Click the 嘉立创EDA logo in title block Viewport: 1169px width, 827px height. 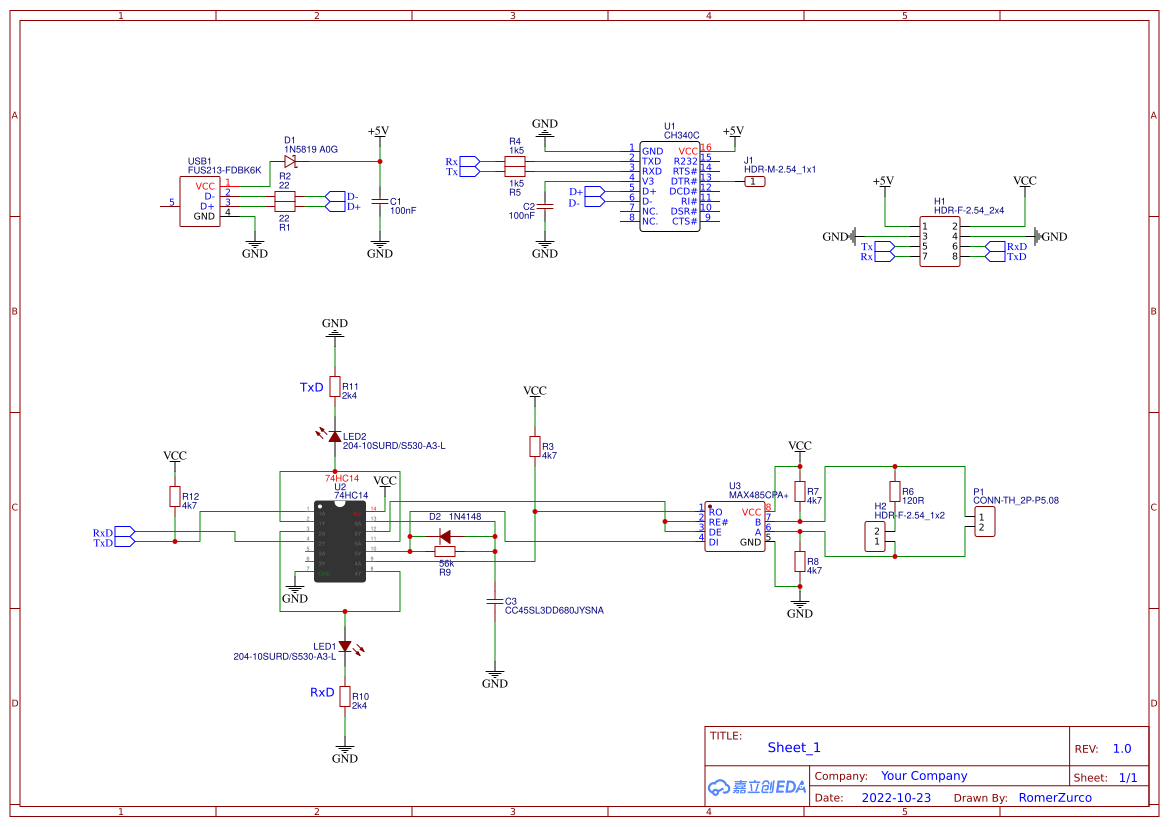(x=755, y=787)
